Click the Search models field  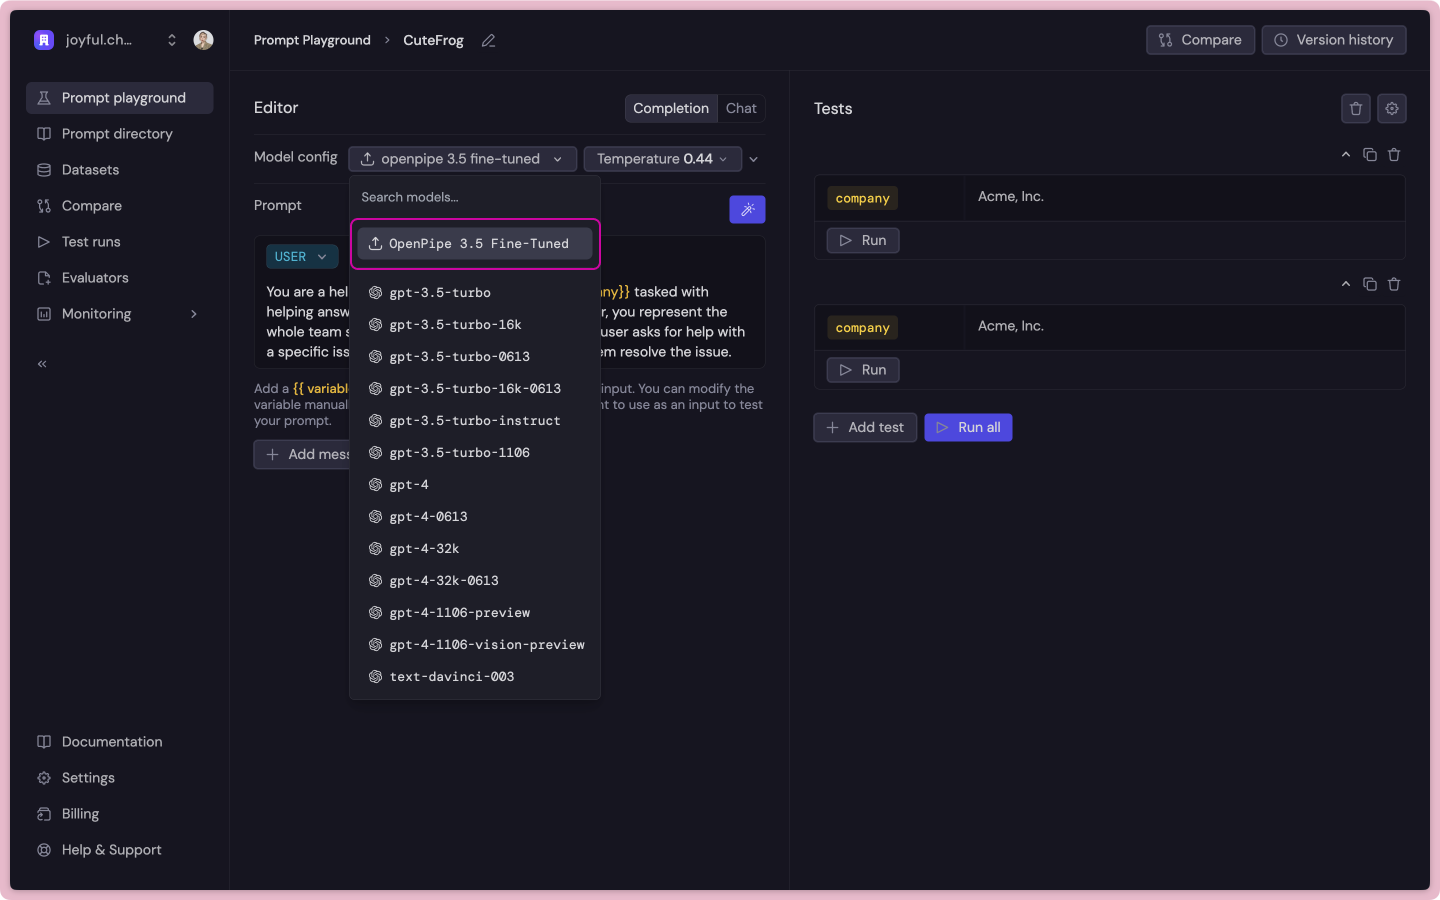475,197
